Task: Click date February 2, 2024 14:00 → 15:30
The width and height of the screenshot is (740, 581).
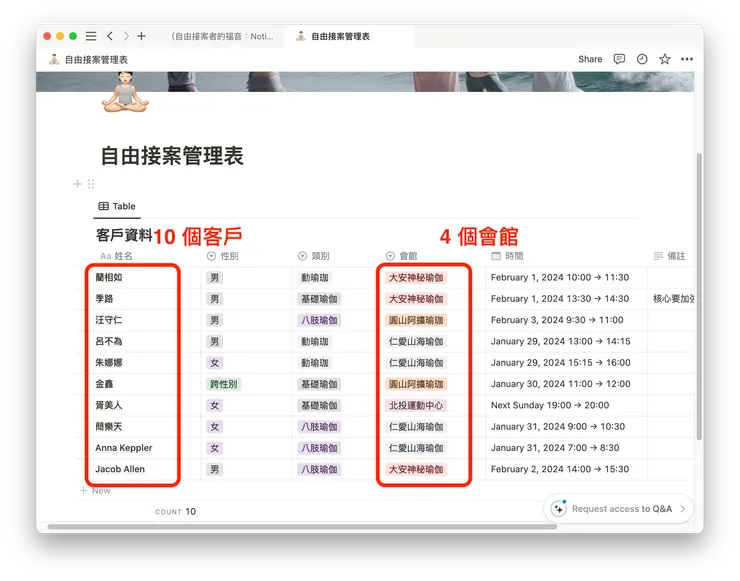Action: [560, 469]
